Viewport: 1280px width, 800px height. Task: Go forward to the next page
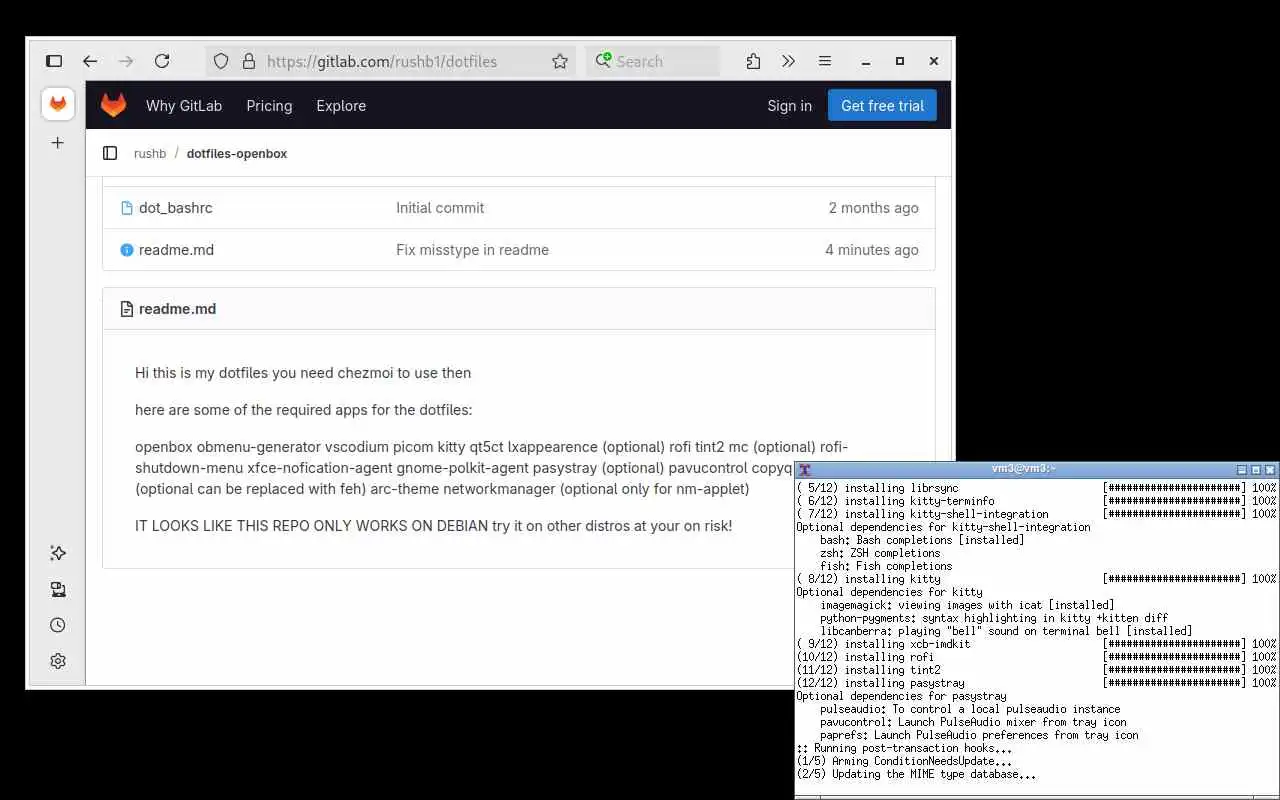point(126,61)
